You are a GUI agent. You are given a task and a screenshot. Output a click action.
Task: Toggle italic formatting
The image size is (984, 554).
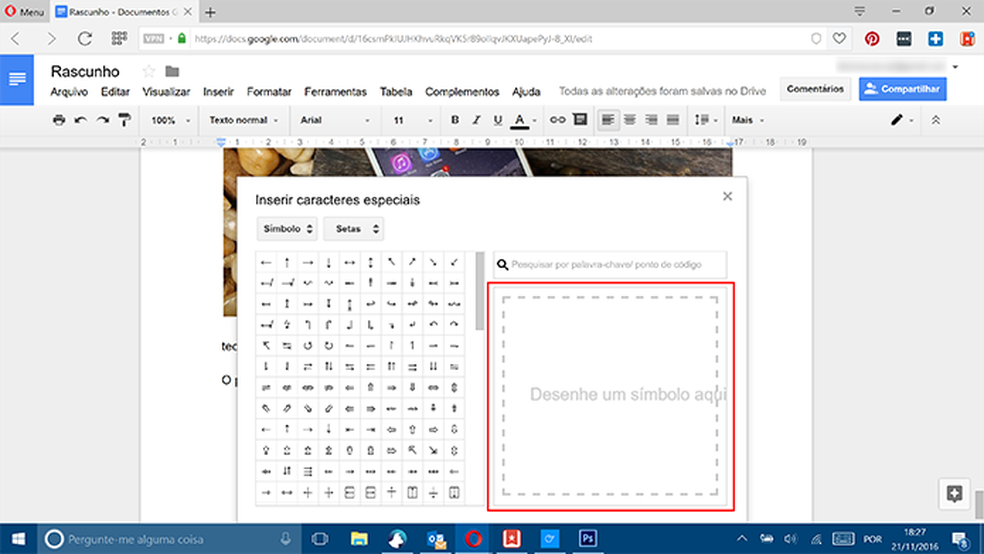coord(476,120)
